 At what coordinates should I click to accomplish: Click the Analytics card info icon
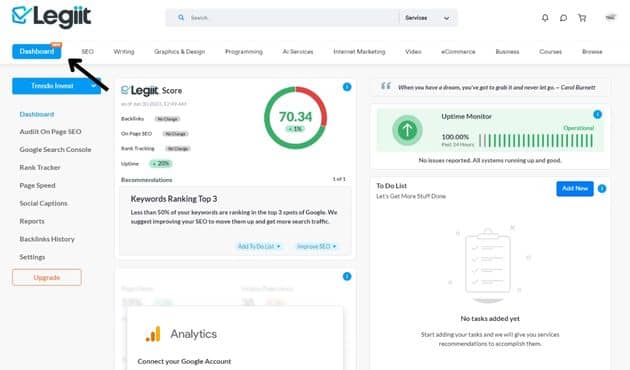347,276
